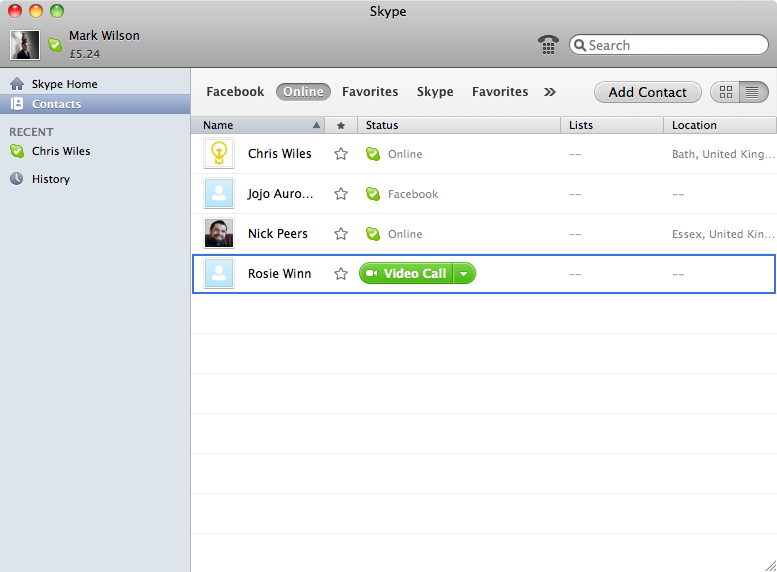The width and height of the screenshot is (777, 572).
Task: Sort by the Name column header
Action: click(x=258, y=125)
